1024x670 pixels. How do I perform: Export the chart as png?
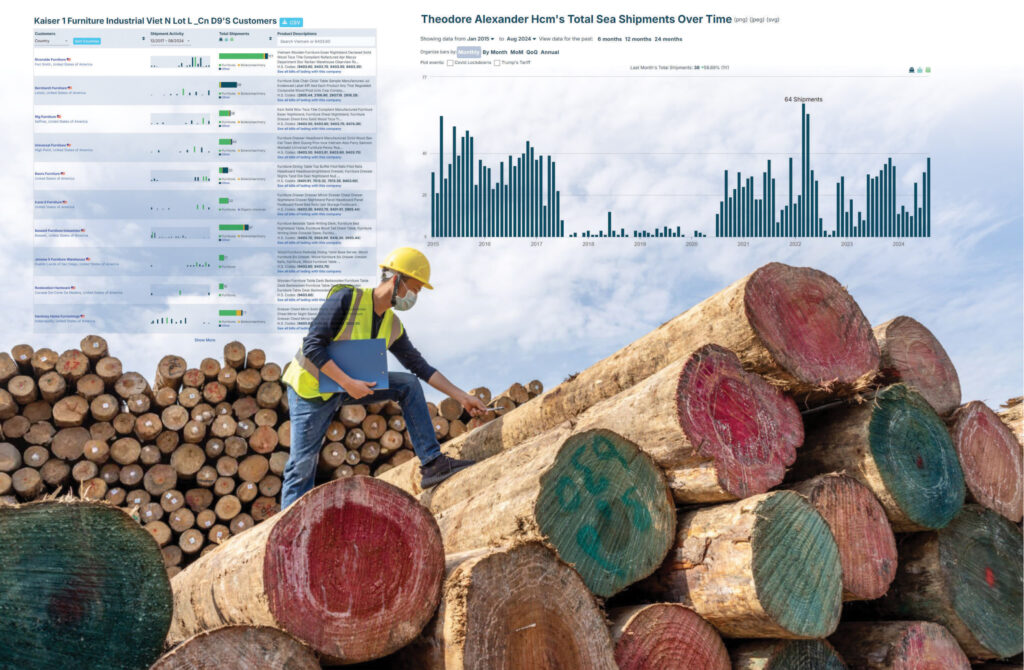pos(741,20)
